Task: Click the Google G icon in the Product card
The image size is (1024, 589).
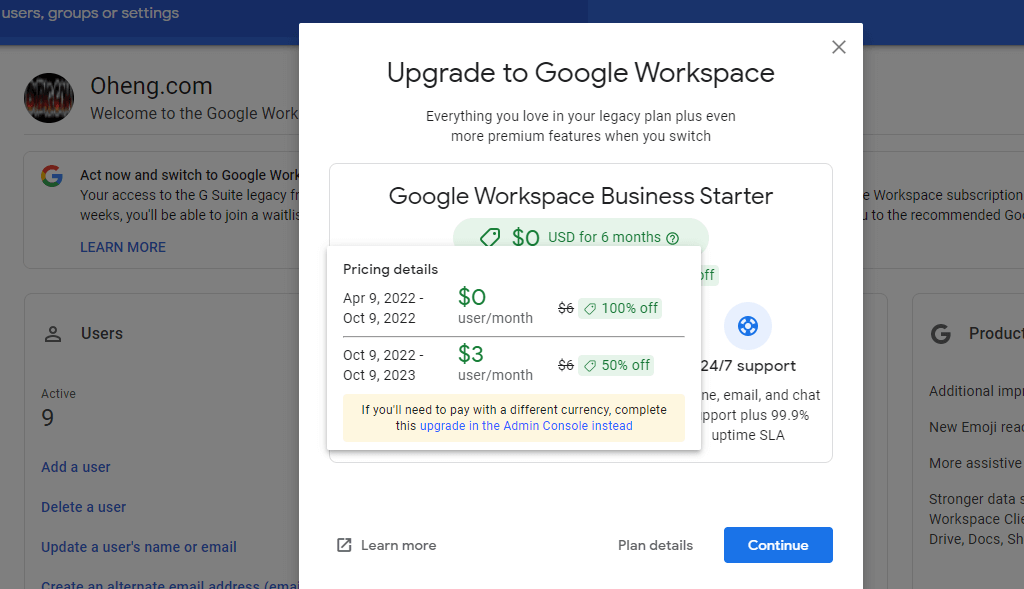Action: tap(940, 334)
